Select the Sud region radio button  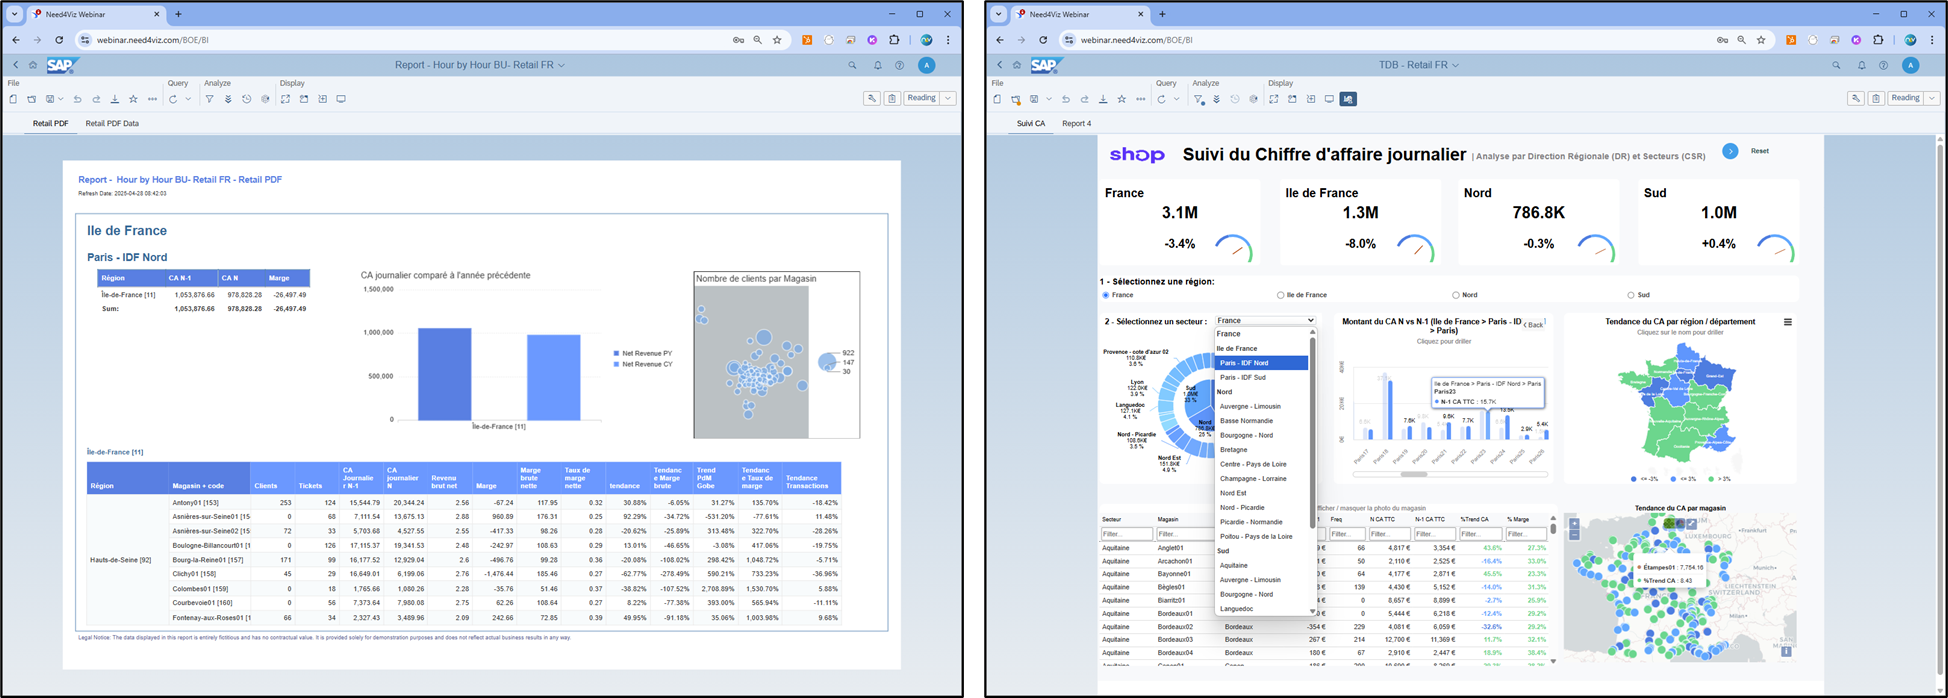pyautogui.click(x=1631, y=295)
